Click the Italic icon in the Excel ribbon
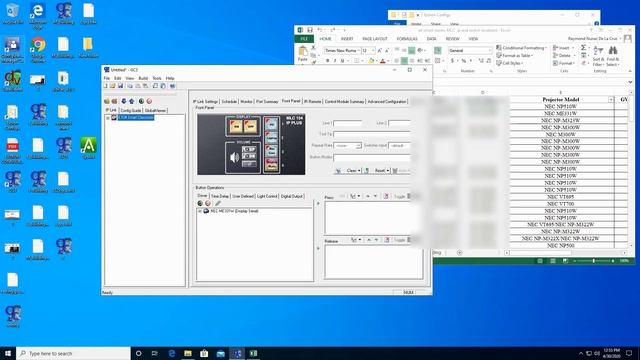Viewport: 640px width, 360px height. pyautogui.click(x=335, y=61)
